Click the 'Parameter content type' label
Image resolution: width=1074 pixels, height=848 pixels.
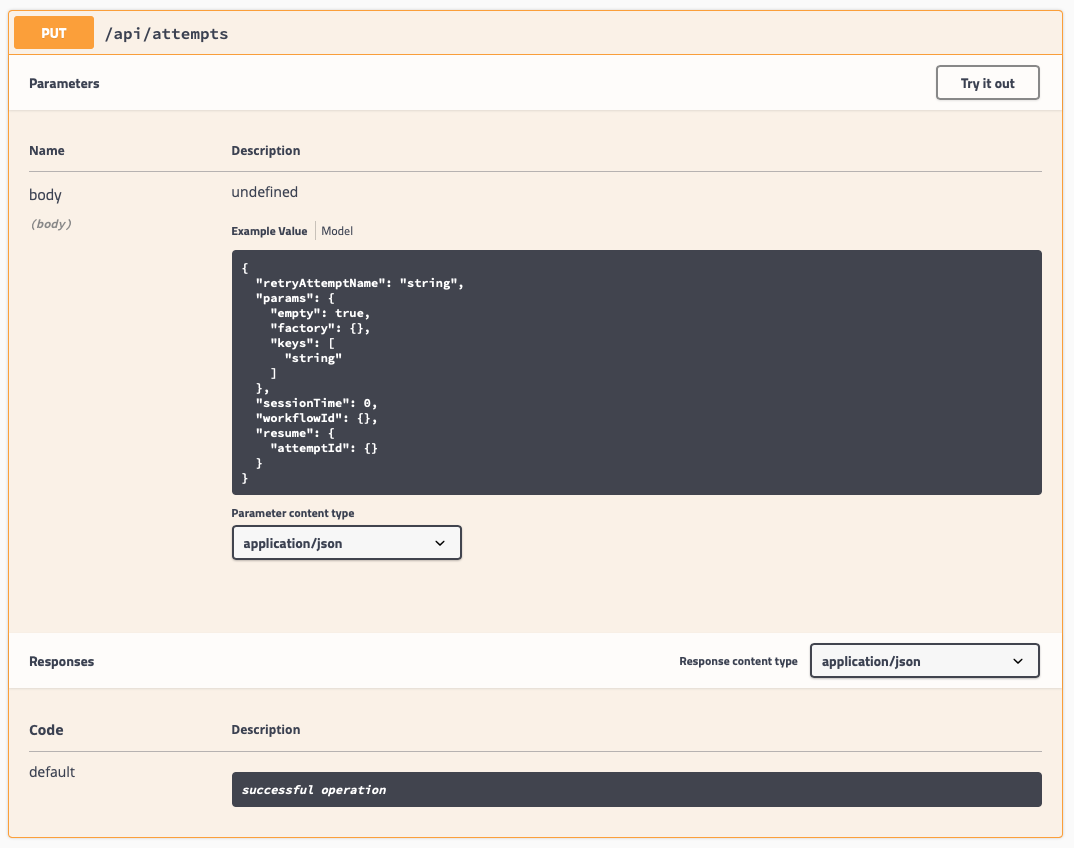(292, 513)
